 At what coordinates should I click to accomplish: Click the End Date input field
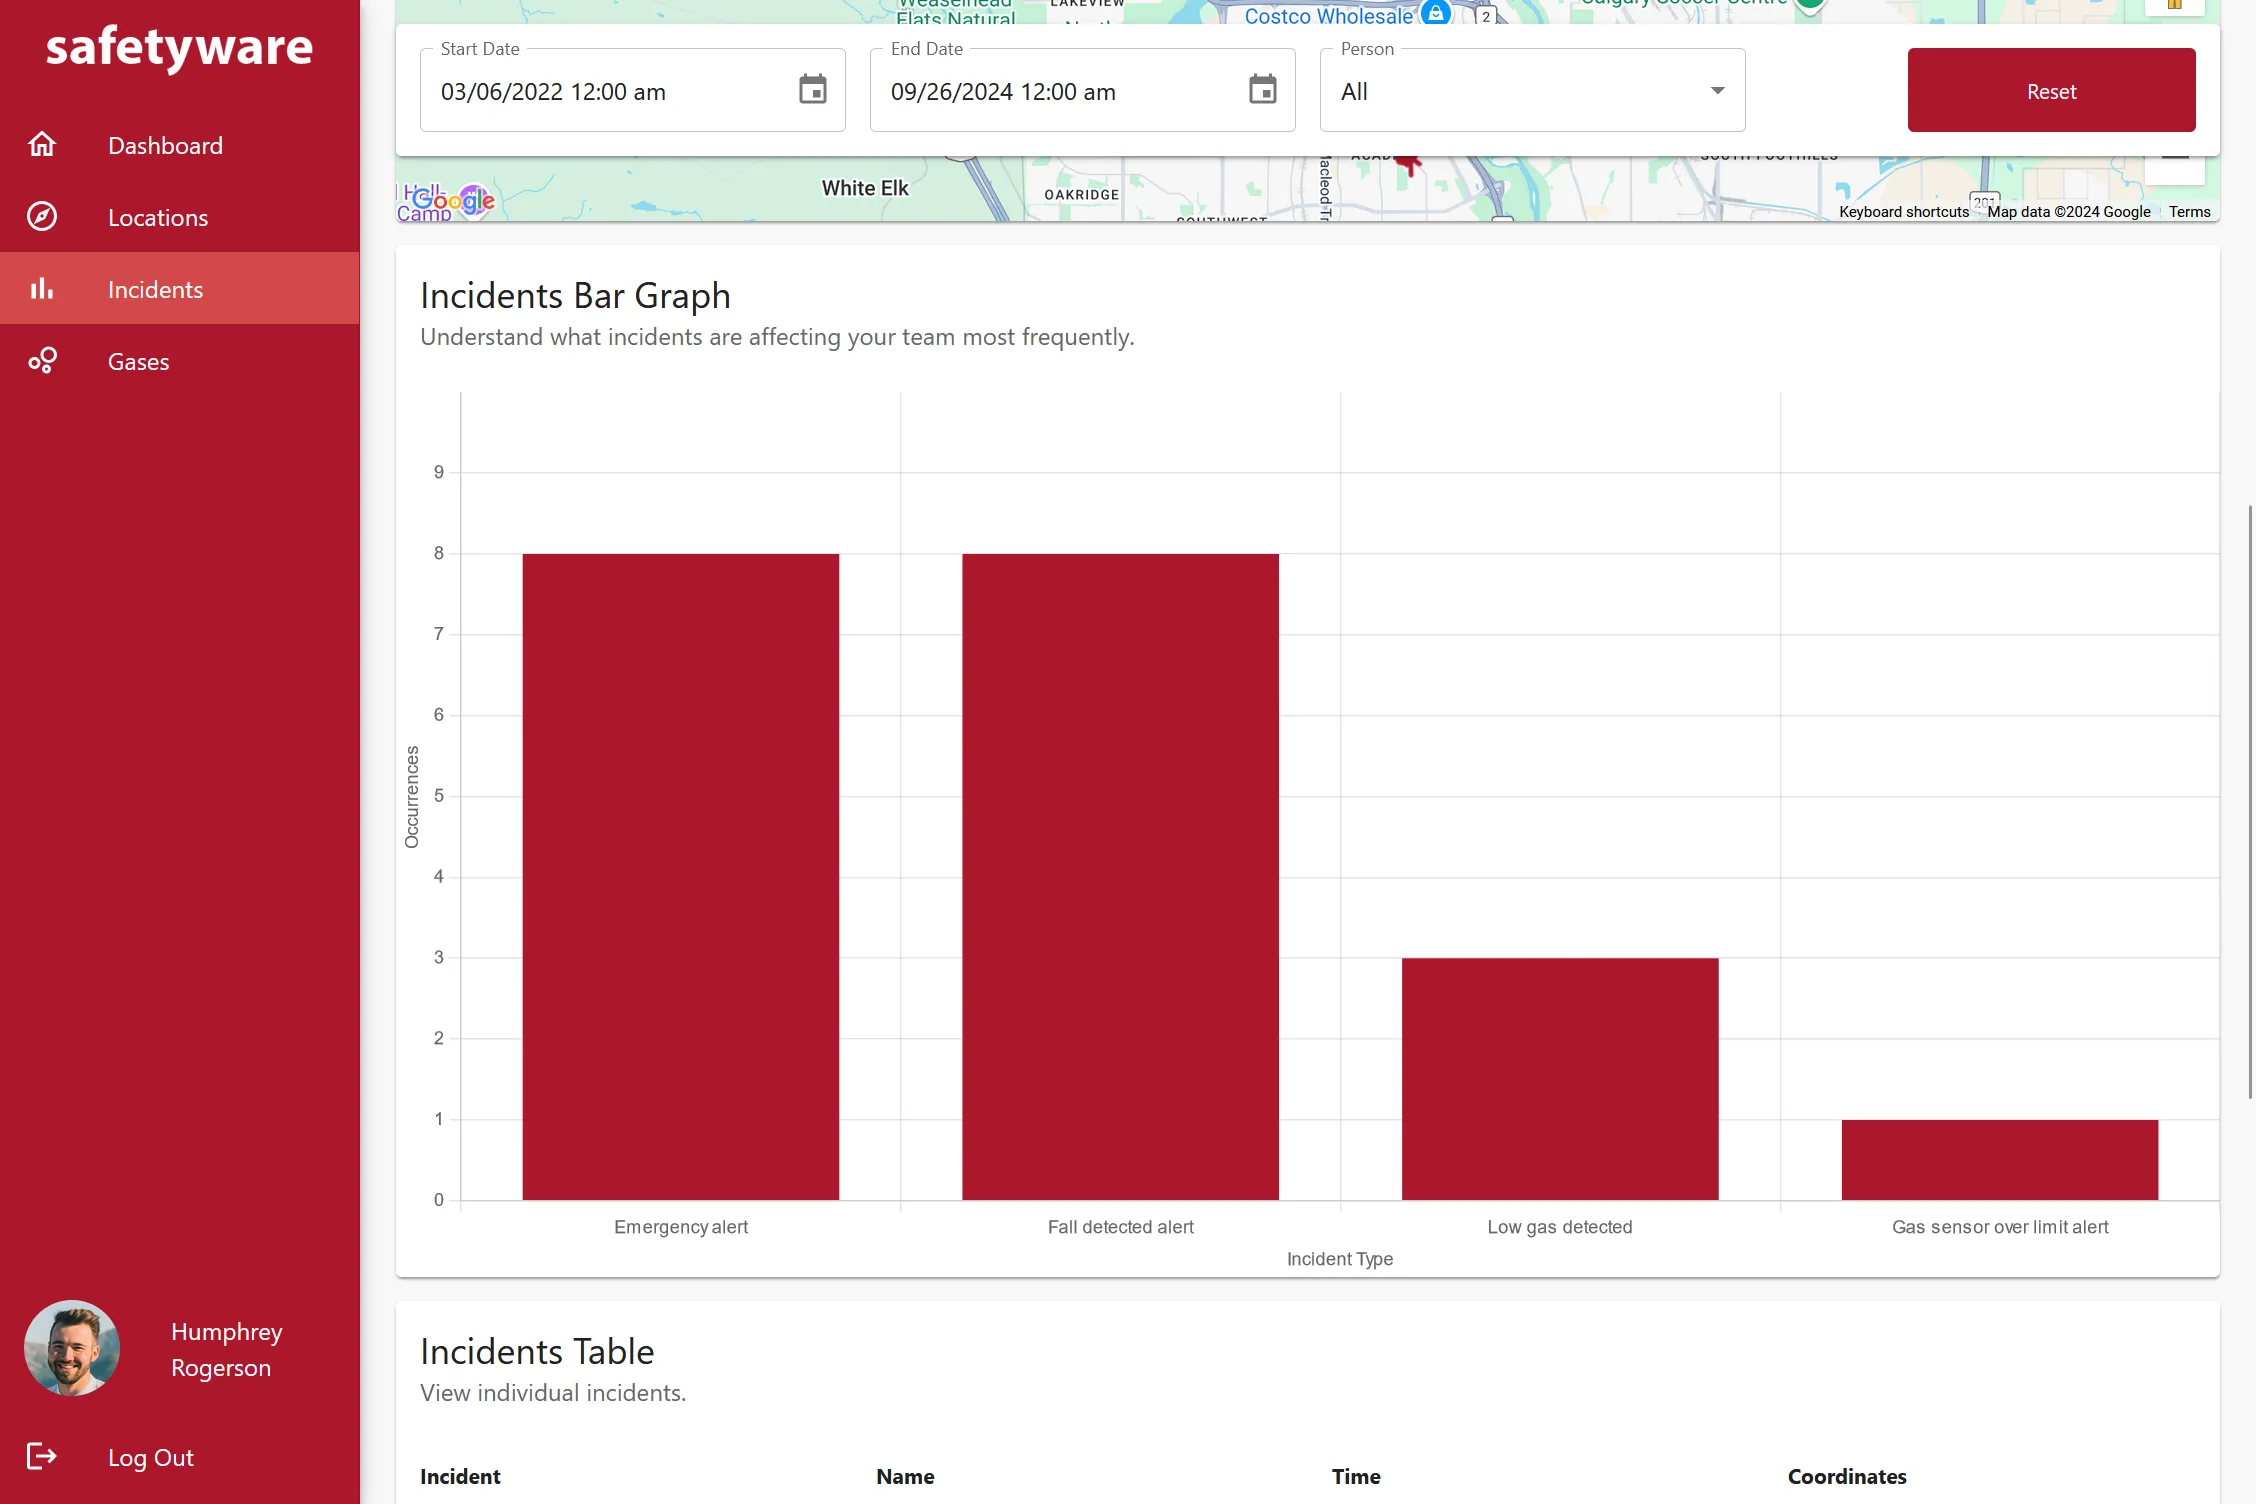click(1082, 91)
